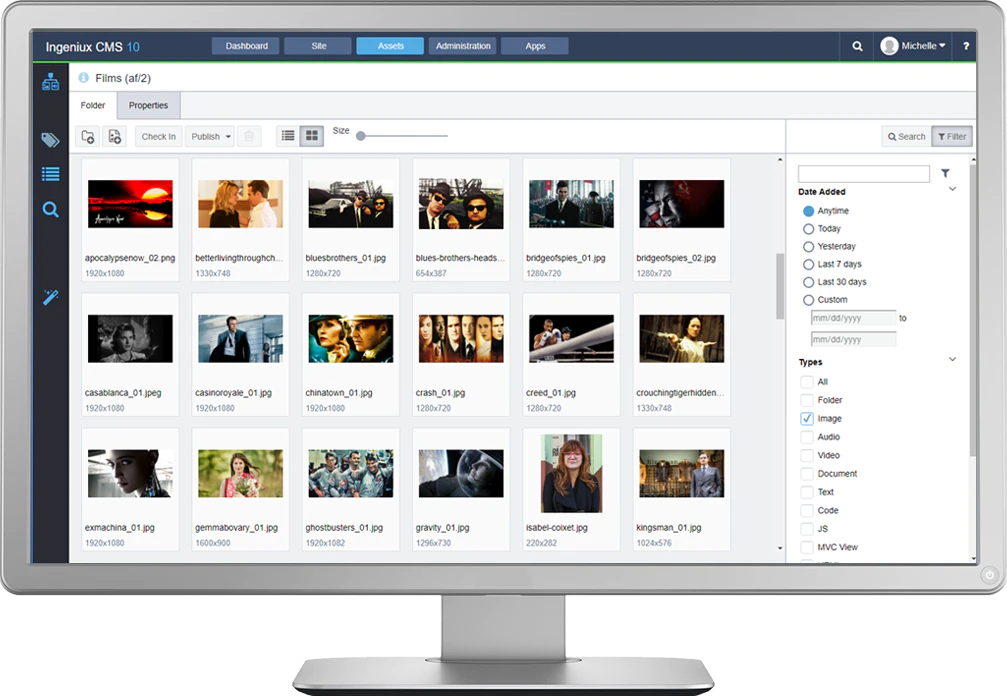
Task: Open the magic wand sidebar tool
Action: click(51, 297)
